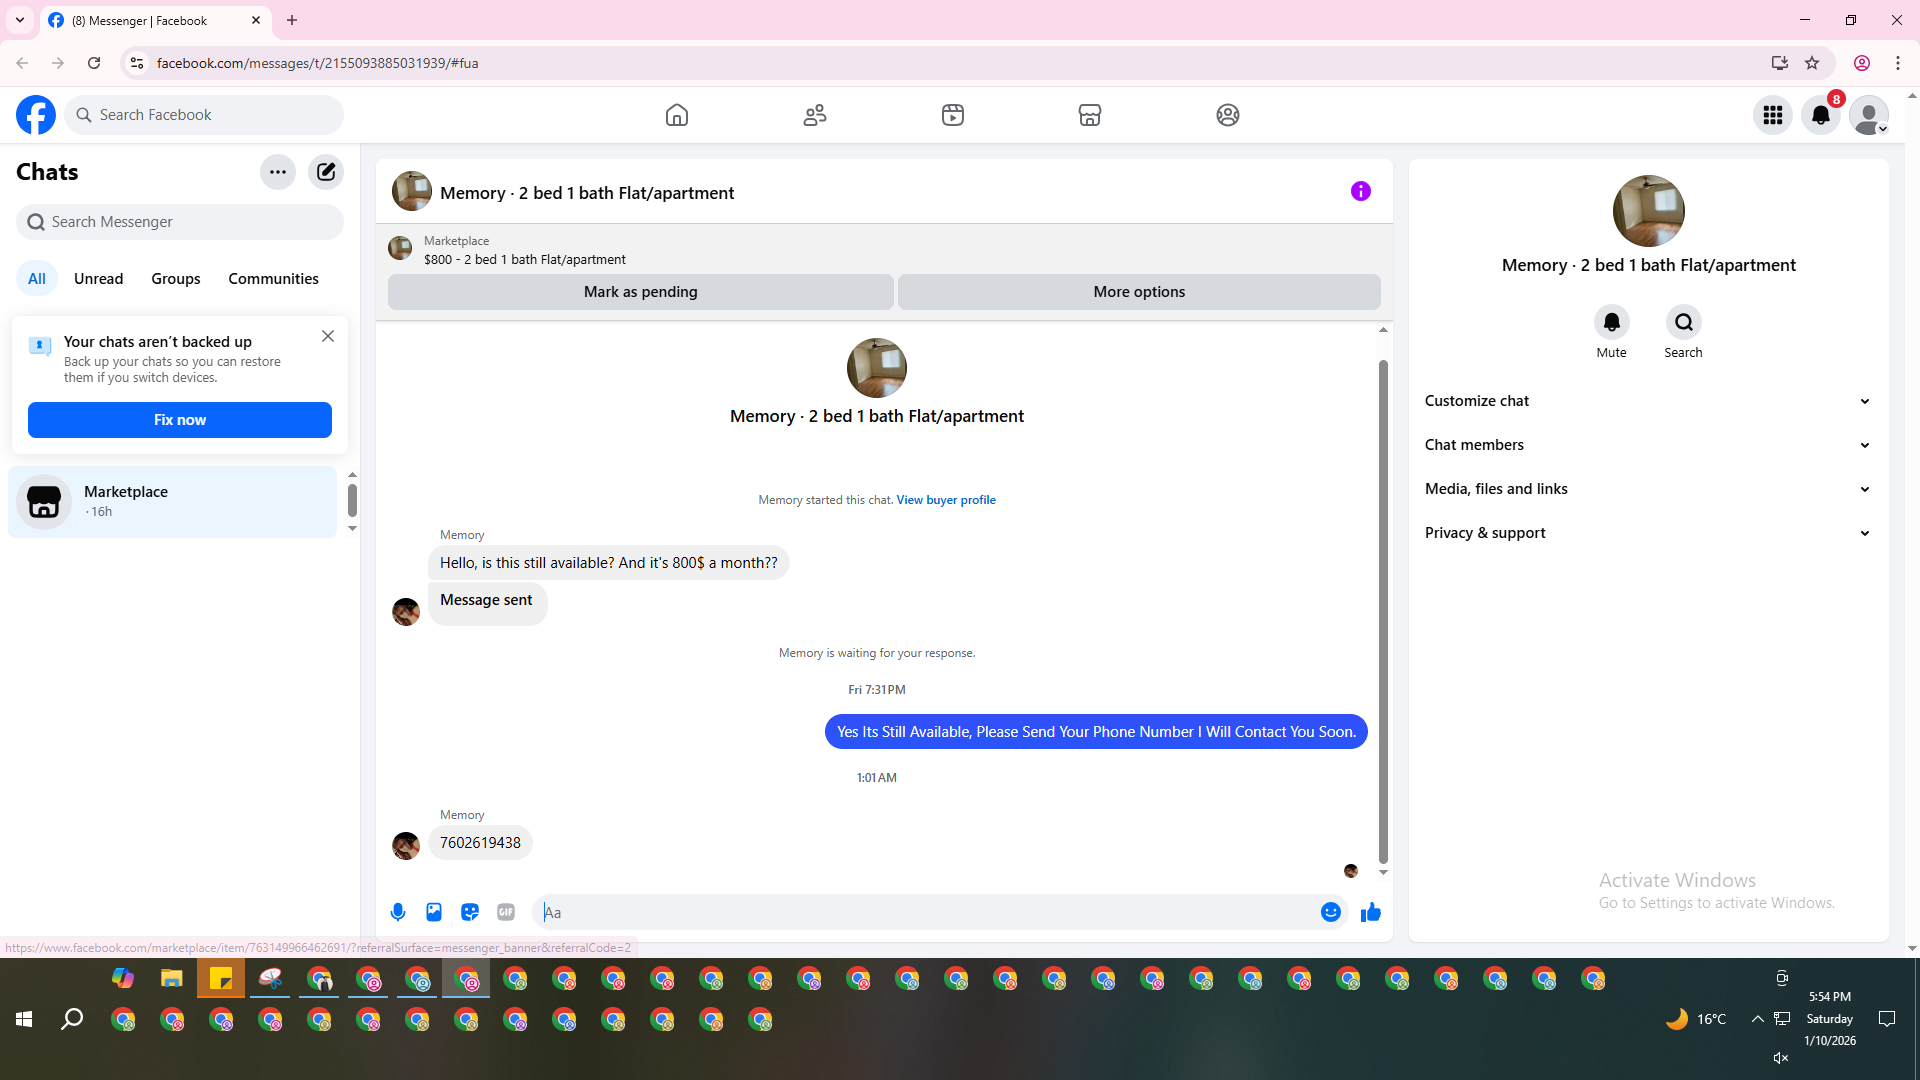Switch to the Communities tab
1920x1080 pixels.
273,279
